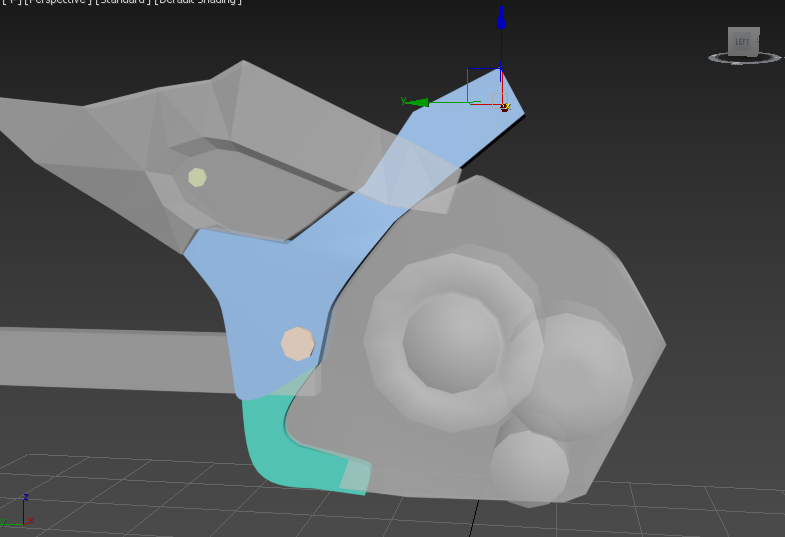This screenshot has height=537, width=785.
Task: Open the Default Shading viewport menu
Action: [198, 2]
